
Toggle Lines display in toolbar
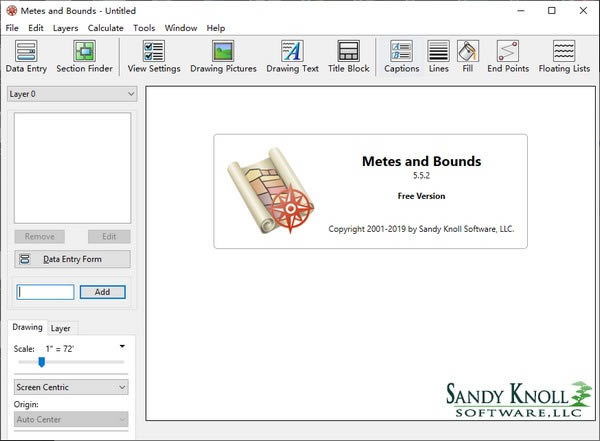438,57
